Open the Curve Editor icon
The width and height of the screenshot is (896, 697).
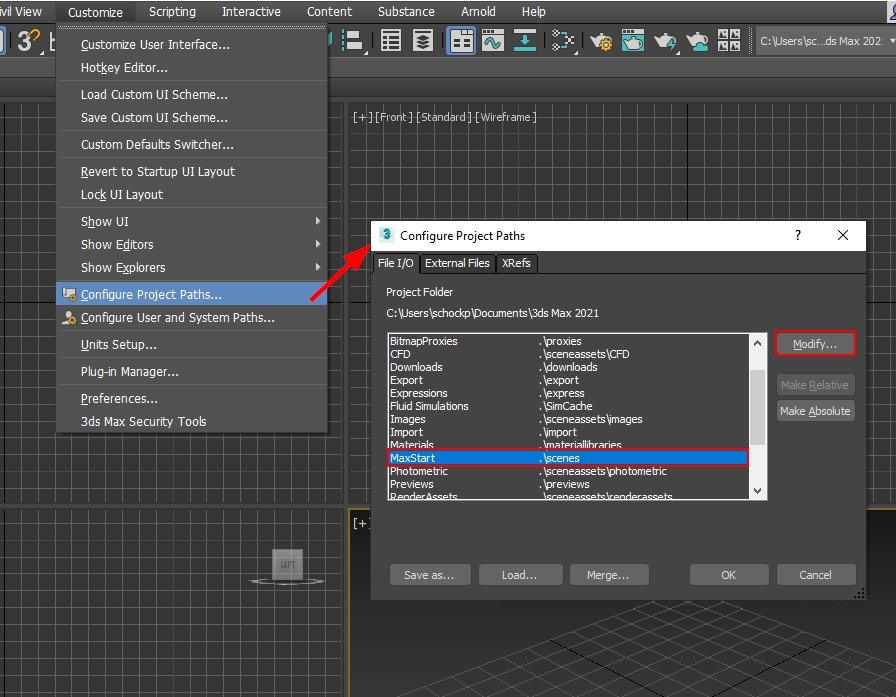click(492, 41)
